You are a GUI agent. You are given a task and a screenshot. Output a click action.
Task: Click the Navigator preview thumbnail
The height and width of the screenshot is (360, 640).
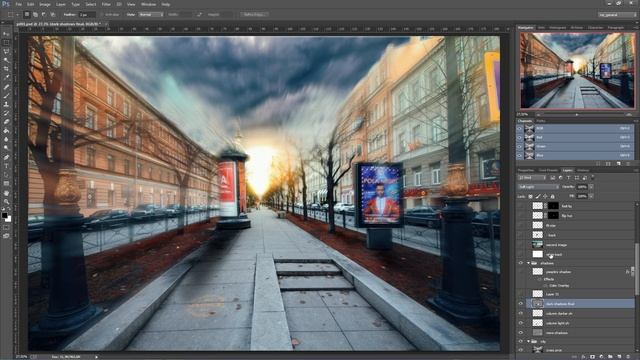click(x=578, y=71)
